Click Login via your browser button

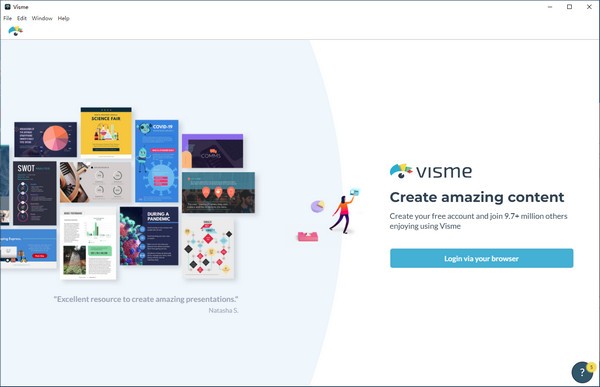coord(481,258)
